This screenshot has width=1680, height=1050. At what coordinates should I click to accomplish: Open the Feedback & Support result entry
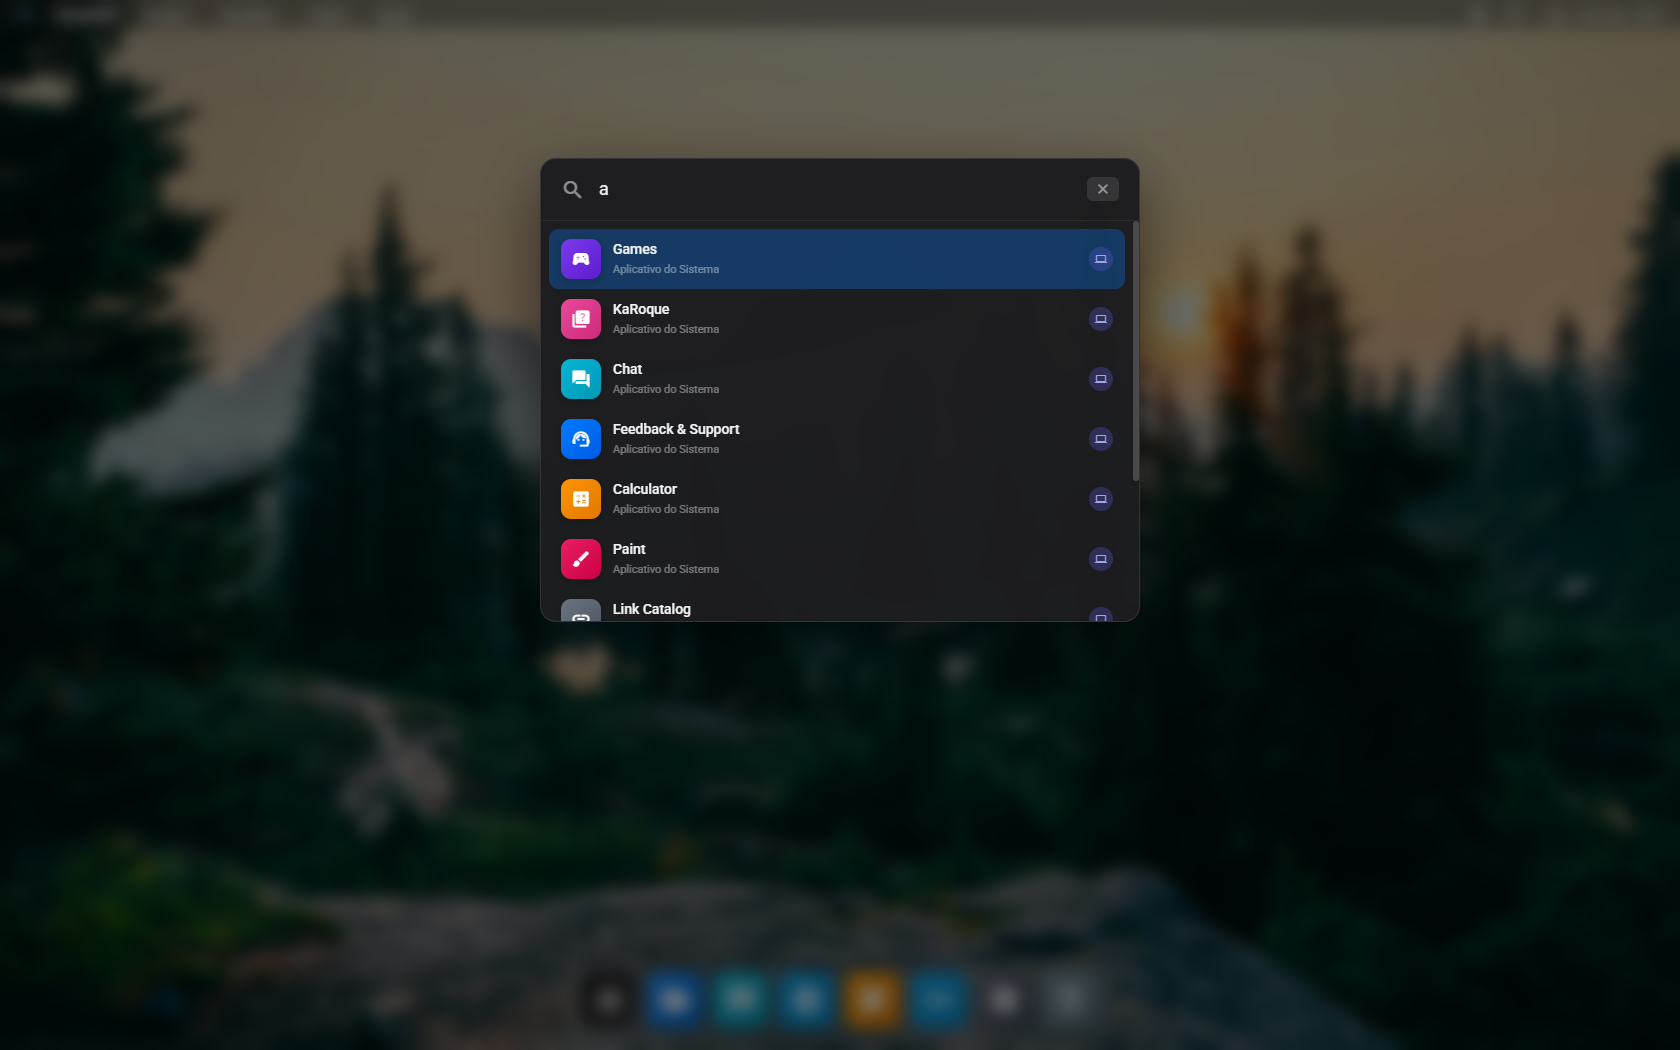(x=836, y=439)
